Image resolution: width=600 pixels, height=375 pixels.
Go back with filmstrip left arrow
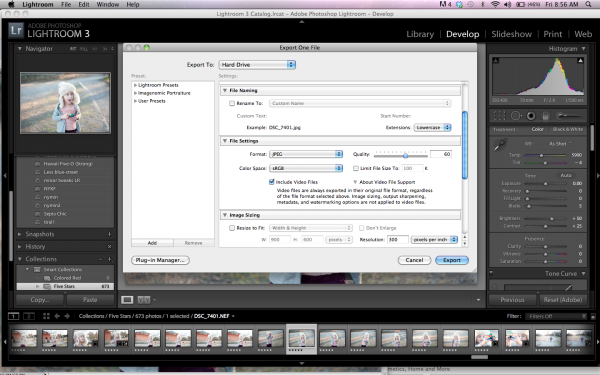pos(57,316)
